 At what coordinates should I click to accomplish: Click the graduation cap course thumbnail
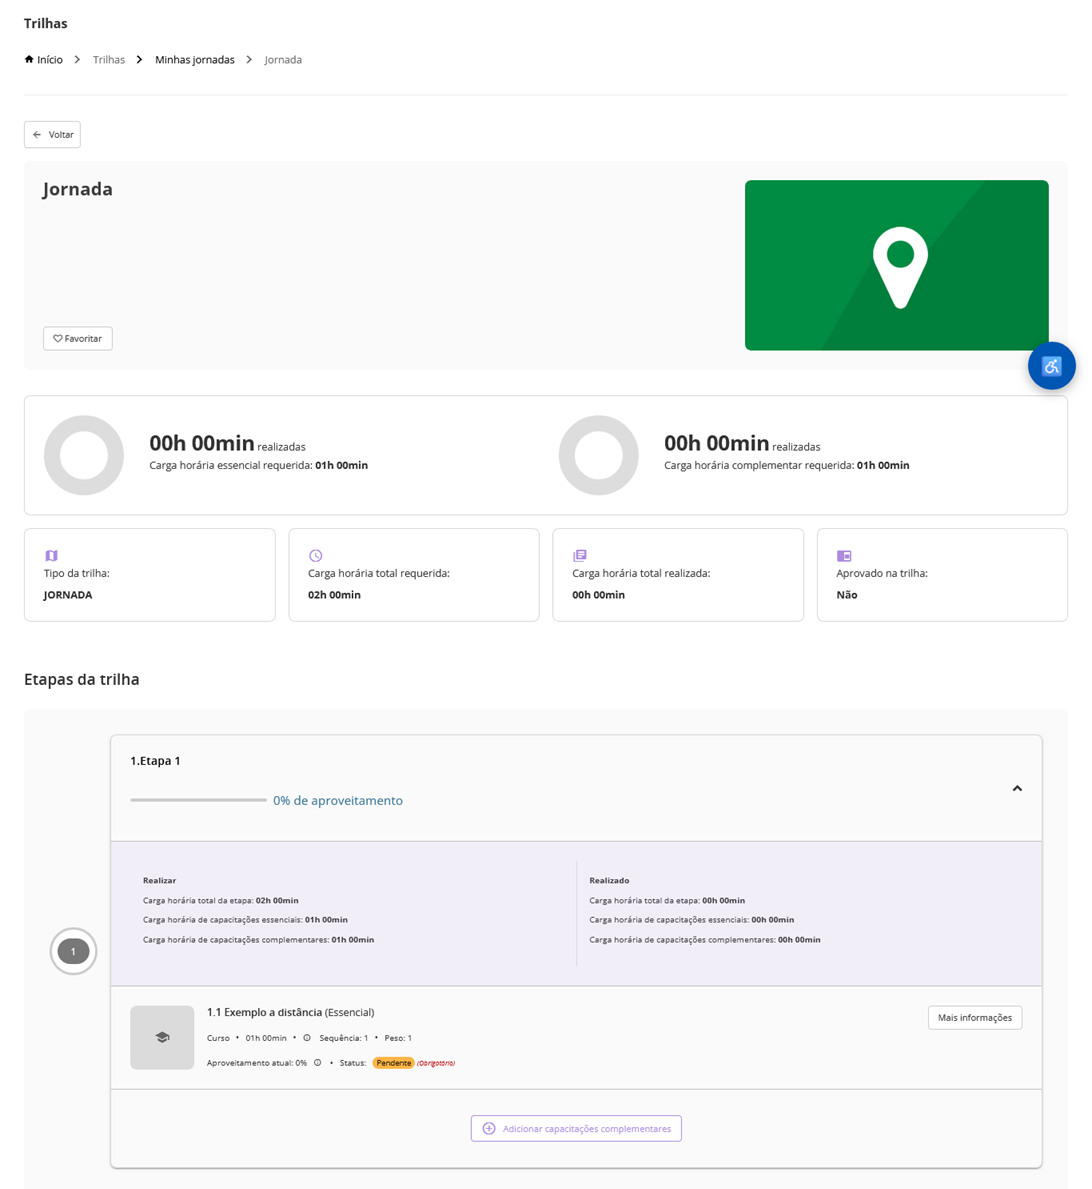[162, 1037]
